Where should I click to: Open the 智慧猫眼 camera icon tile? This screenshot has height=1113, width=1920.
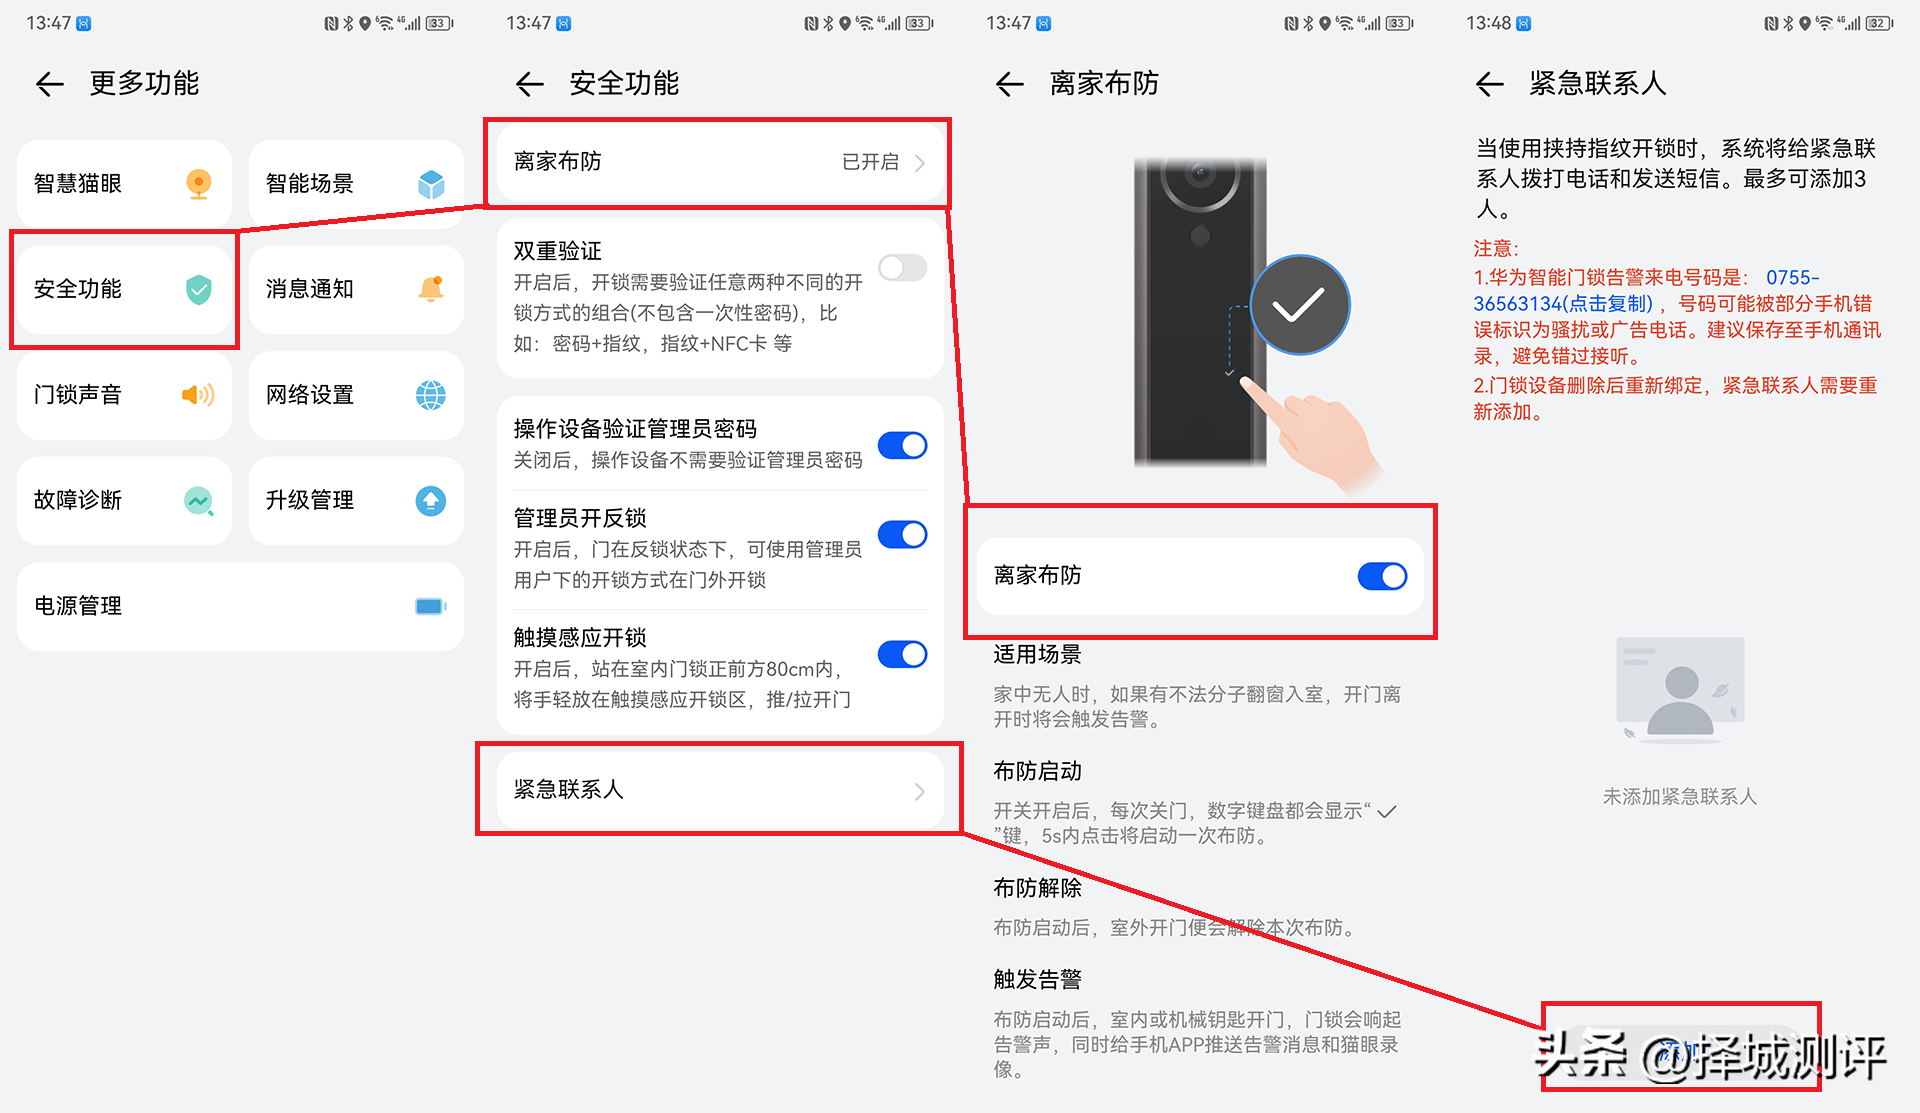199,184
